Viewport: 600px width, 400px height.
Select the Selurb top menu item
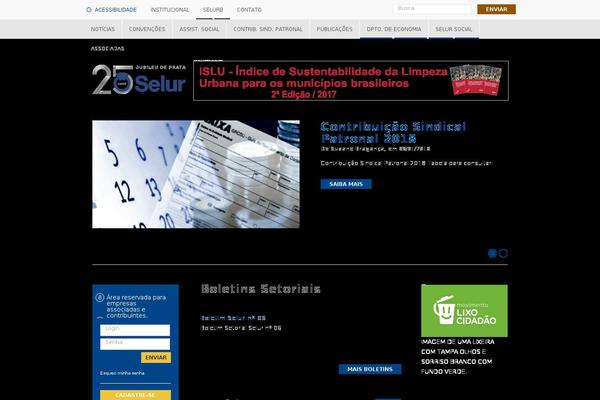pos(213,10)
